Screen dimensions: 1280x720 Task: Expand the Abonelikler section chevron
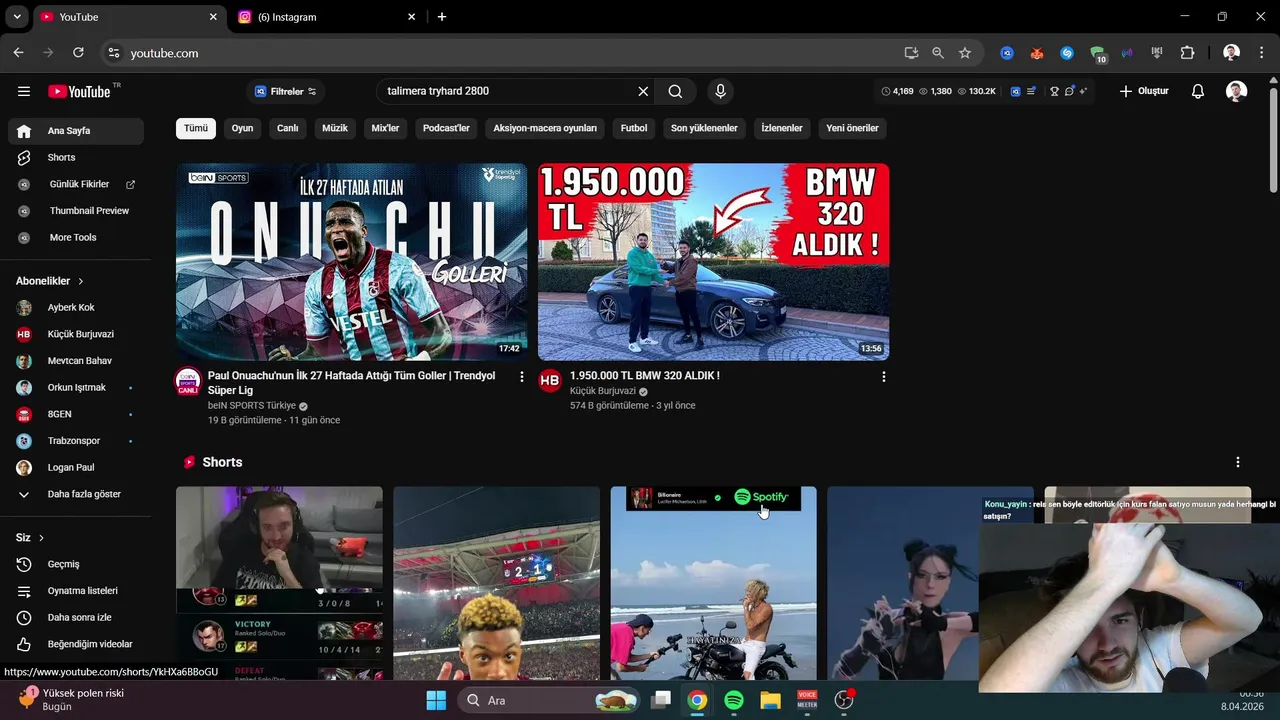click(81, 282)
